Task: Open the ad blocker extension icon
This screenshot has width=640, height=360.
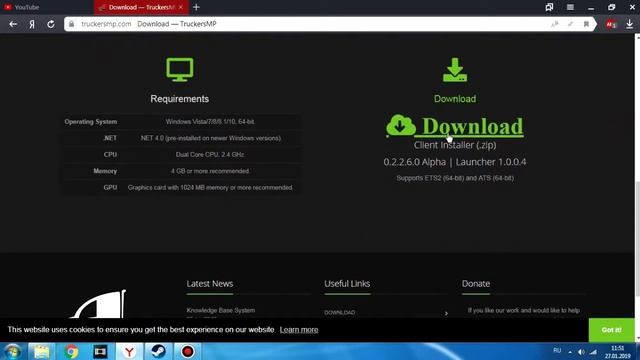Action: pyautogui.click(x=611, y=24)
